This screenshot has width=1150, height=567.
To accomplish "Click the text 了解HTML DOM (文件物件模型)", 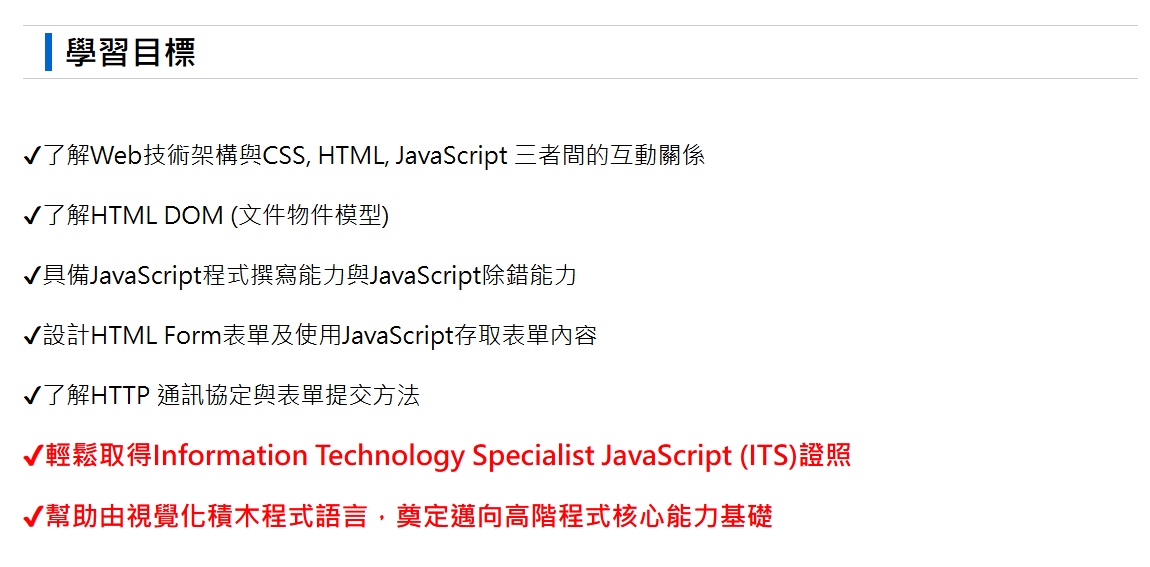I will point(216,216).
